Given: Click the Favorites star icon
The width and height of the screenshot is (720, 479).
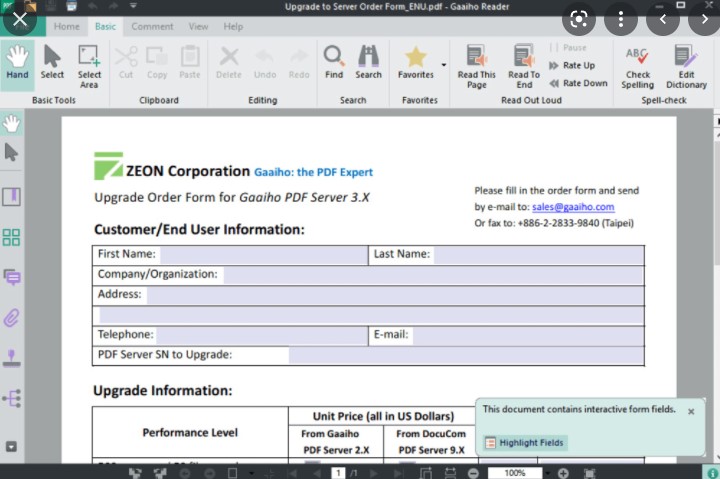Looking at the screenshot, I should point(416,62).
